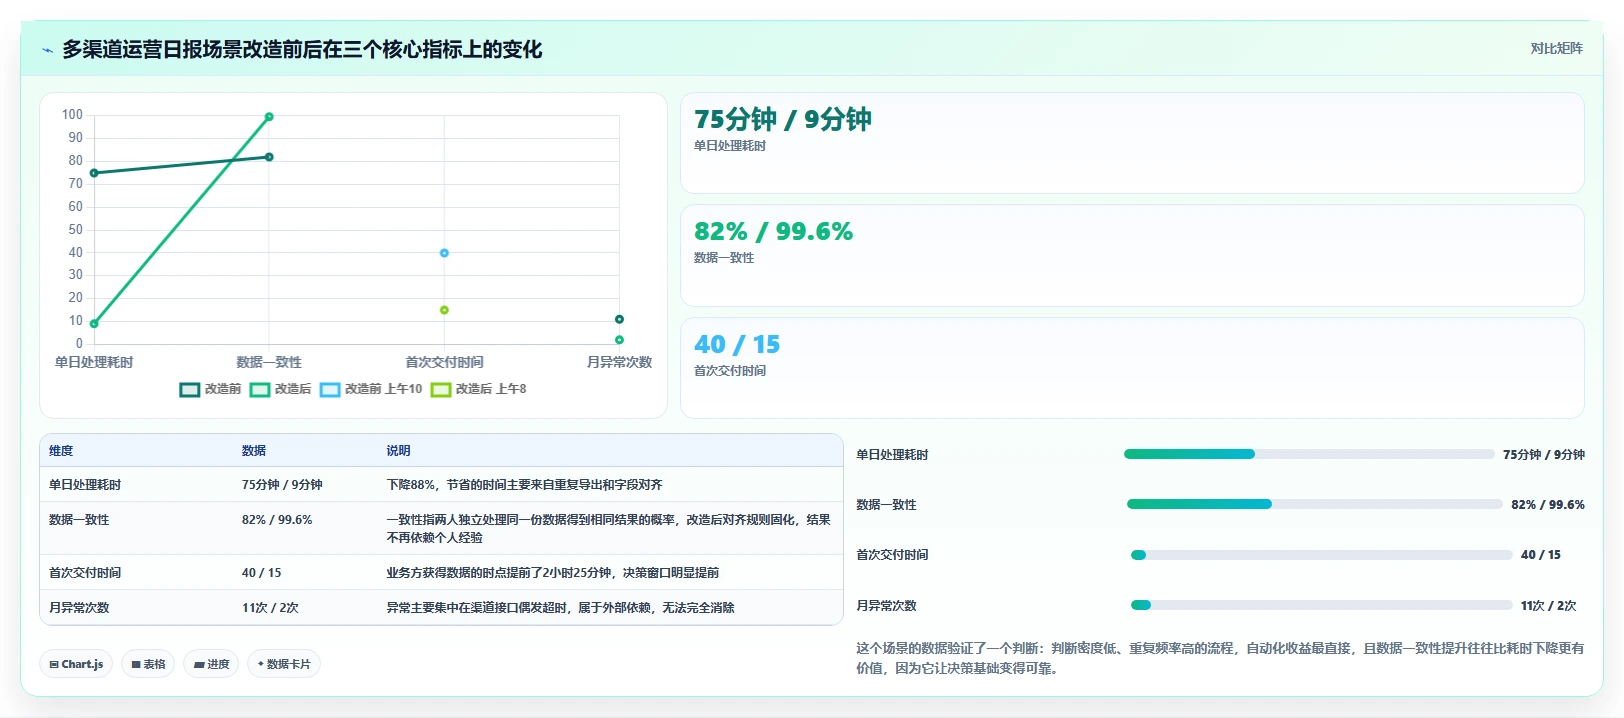The image size is (1624, 718).
Task: Click the dark 月异常次数 point at 11
Action: pyautogui.click(x=619, y=319)
